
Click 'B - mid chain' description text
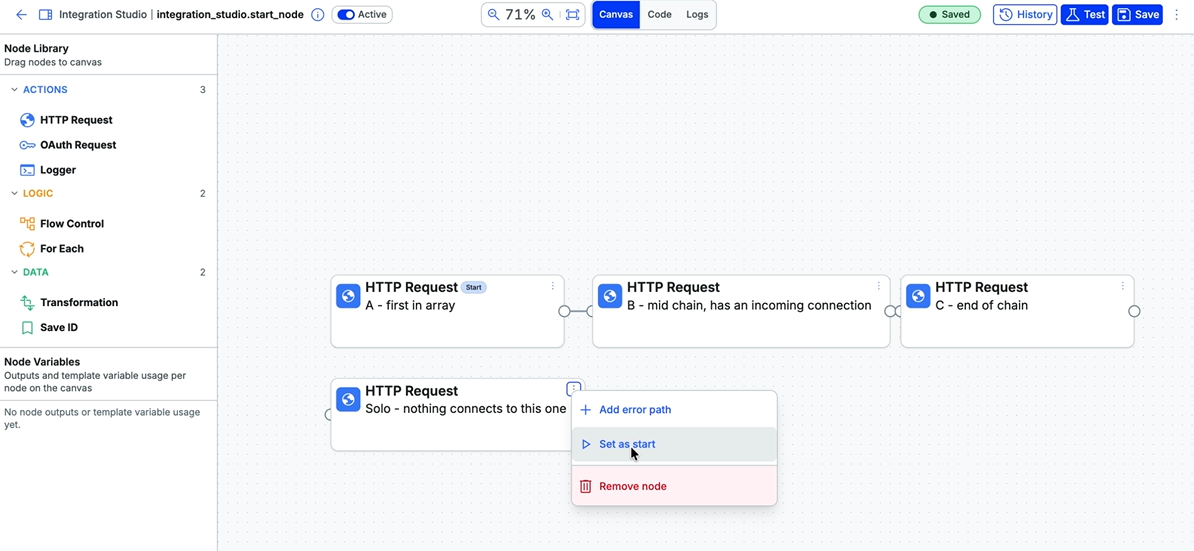749,305
